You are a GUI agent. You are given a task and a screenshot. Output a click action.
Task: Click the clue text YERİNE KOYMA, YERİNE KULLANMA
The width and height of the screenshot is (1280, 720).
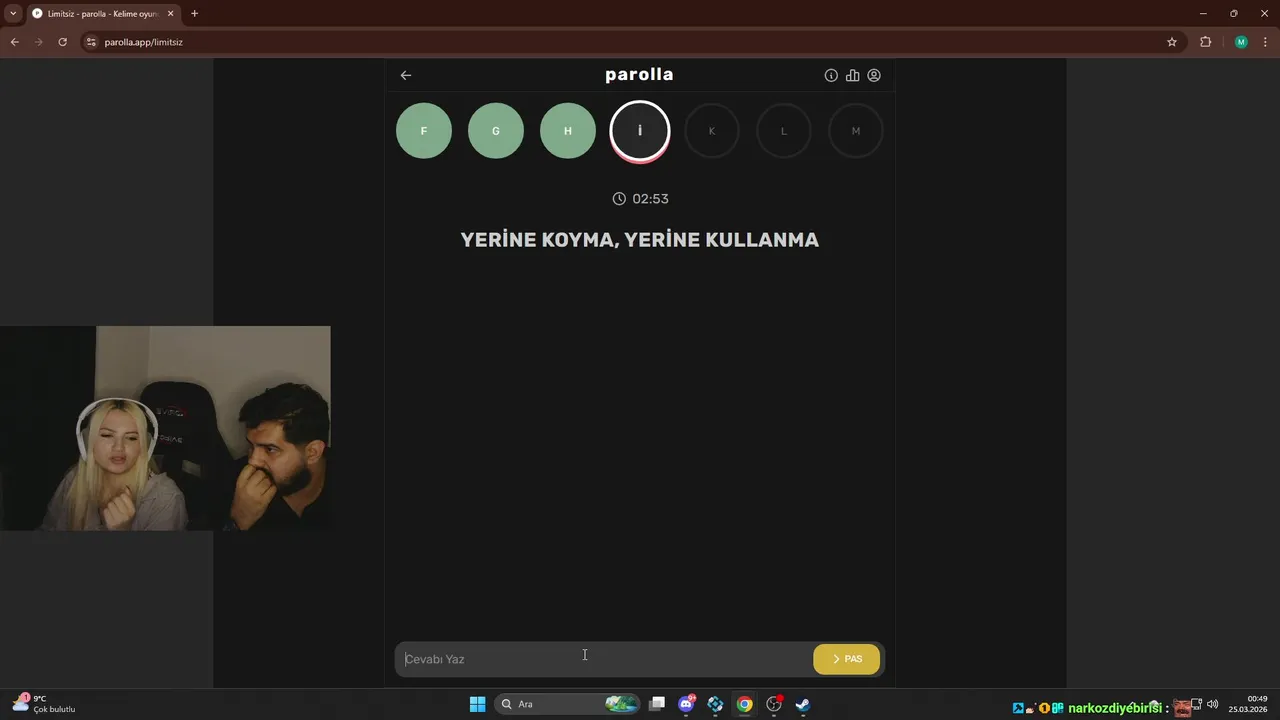tap(640, 240)
